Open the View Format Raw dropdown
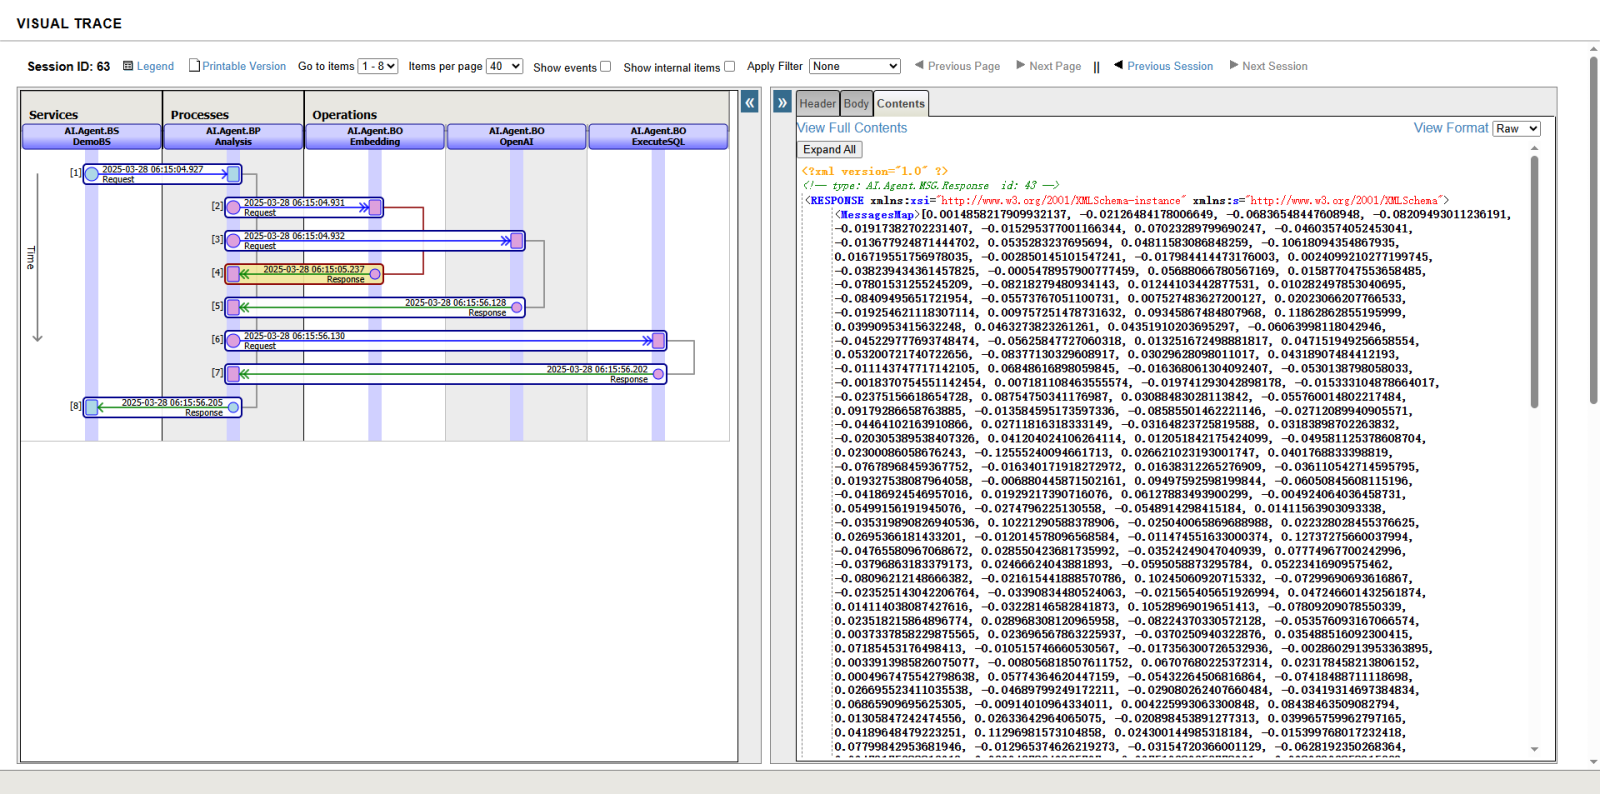This screenshot has height=794, width=1600. (x=1516, y=128)
